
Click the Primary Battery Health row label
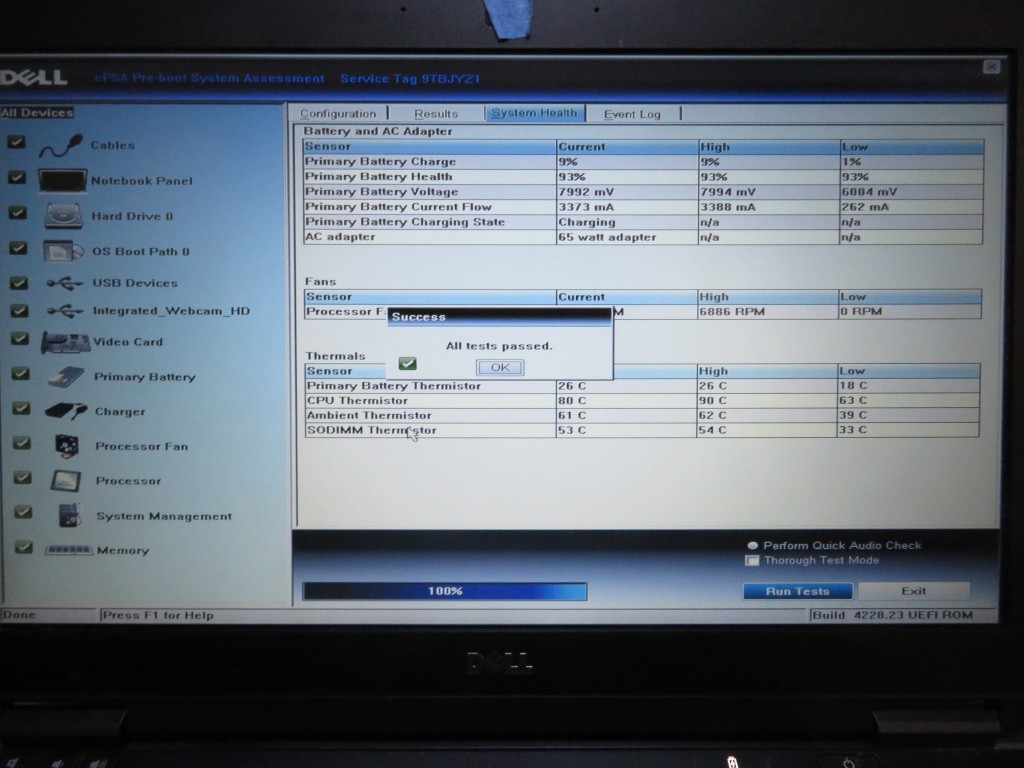click(378, 176)
